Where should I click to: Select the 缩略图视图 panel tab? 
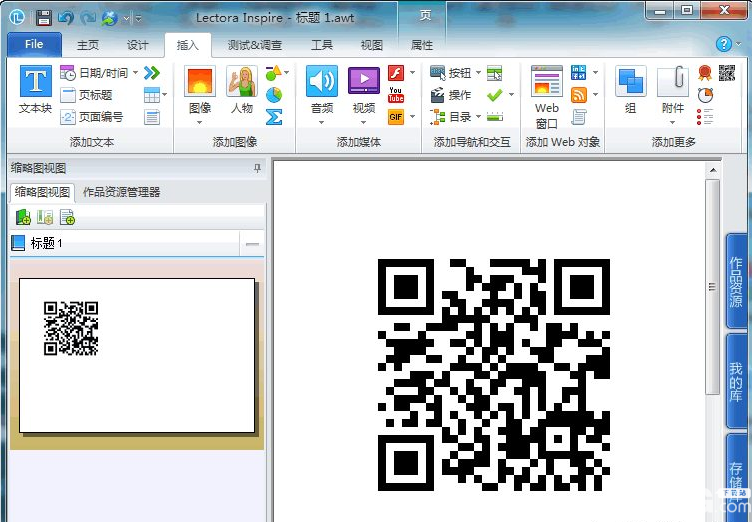(x=42, y=192)
